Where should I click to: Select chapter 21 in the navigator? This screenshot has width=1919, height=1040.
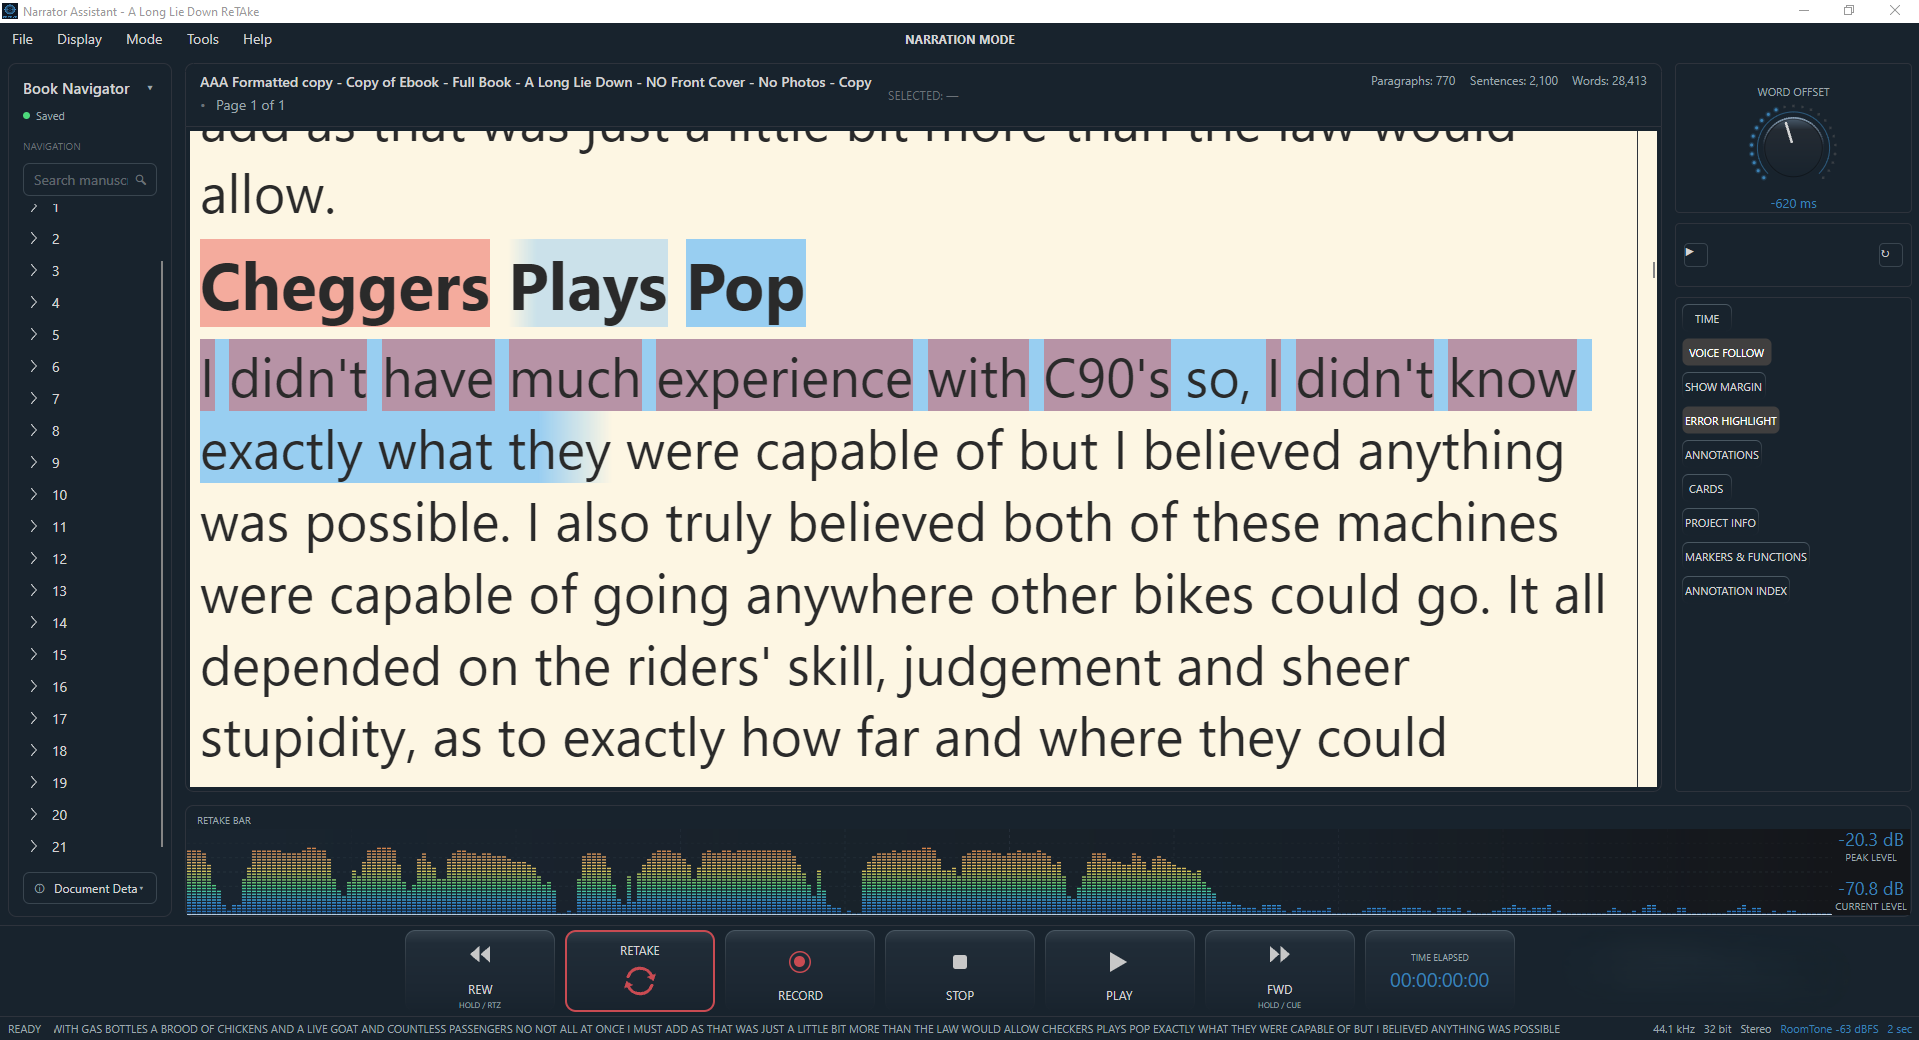coord(59,847)
